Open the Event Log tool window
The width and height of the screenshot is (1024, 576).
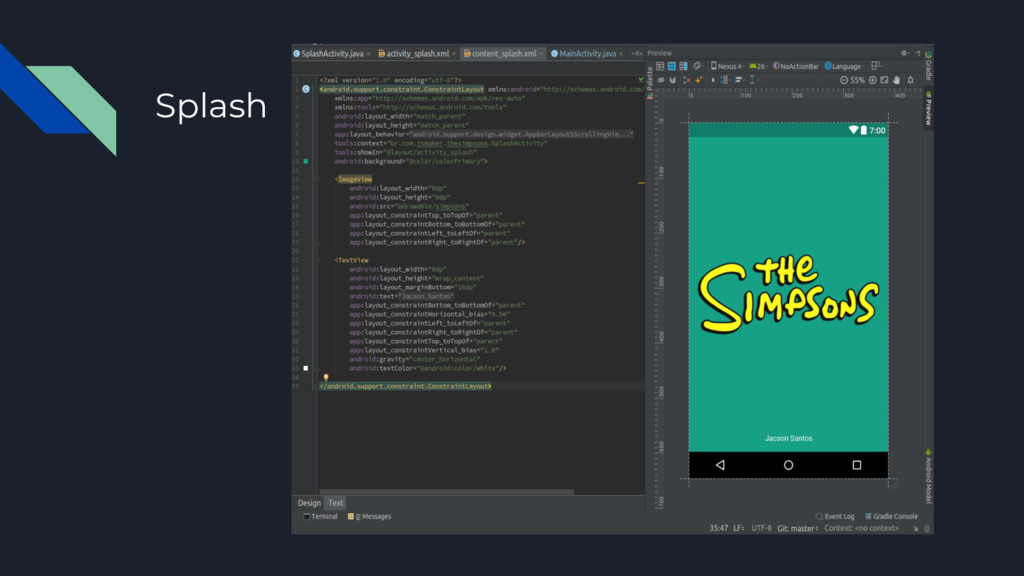tap(835, 517)
